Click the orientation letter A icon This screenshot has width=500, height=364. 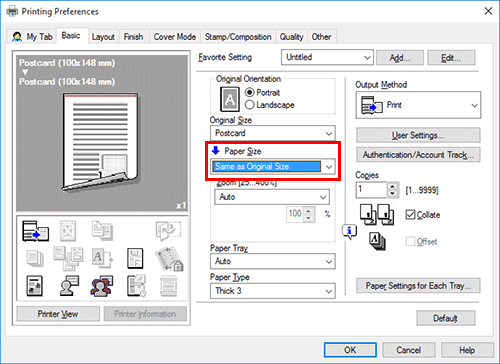(x=230, y=99)
